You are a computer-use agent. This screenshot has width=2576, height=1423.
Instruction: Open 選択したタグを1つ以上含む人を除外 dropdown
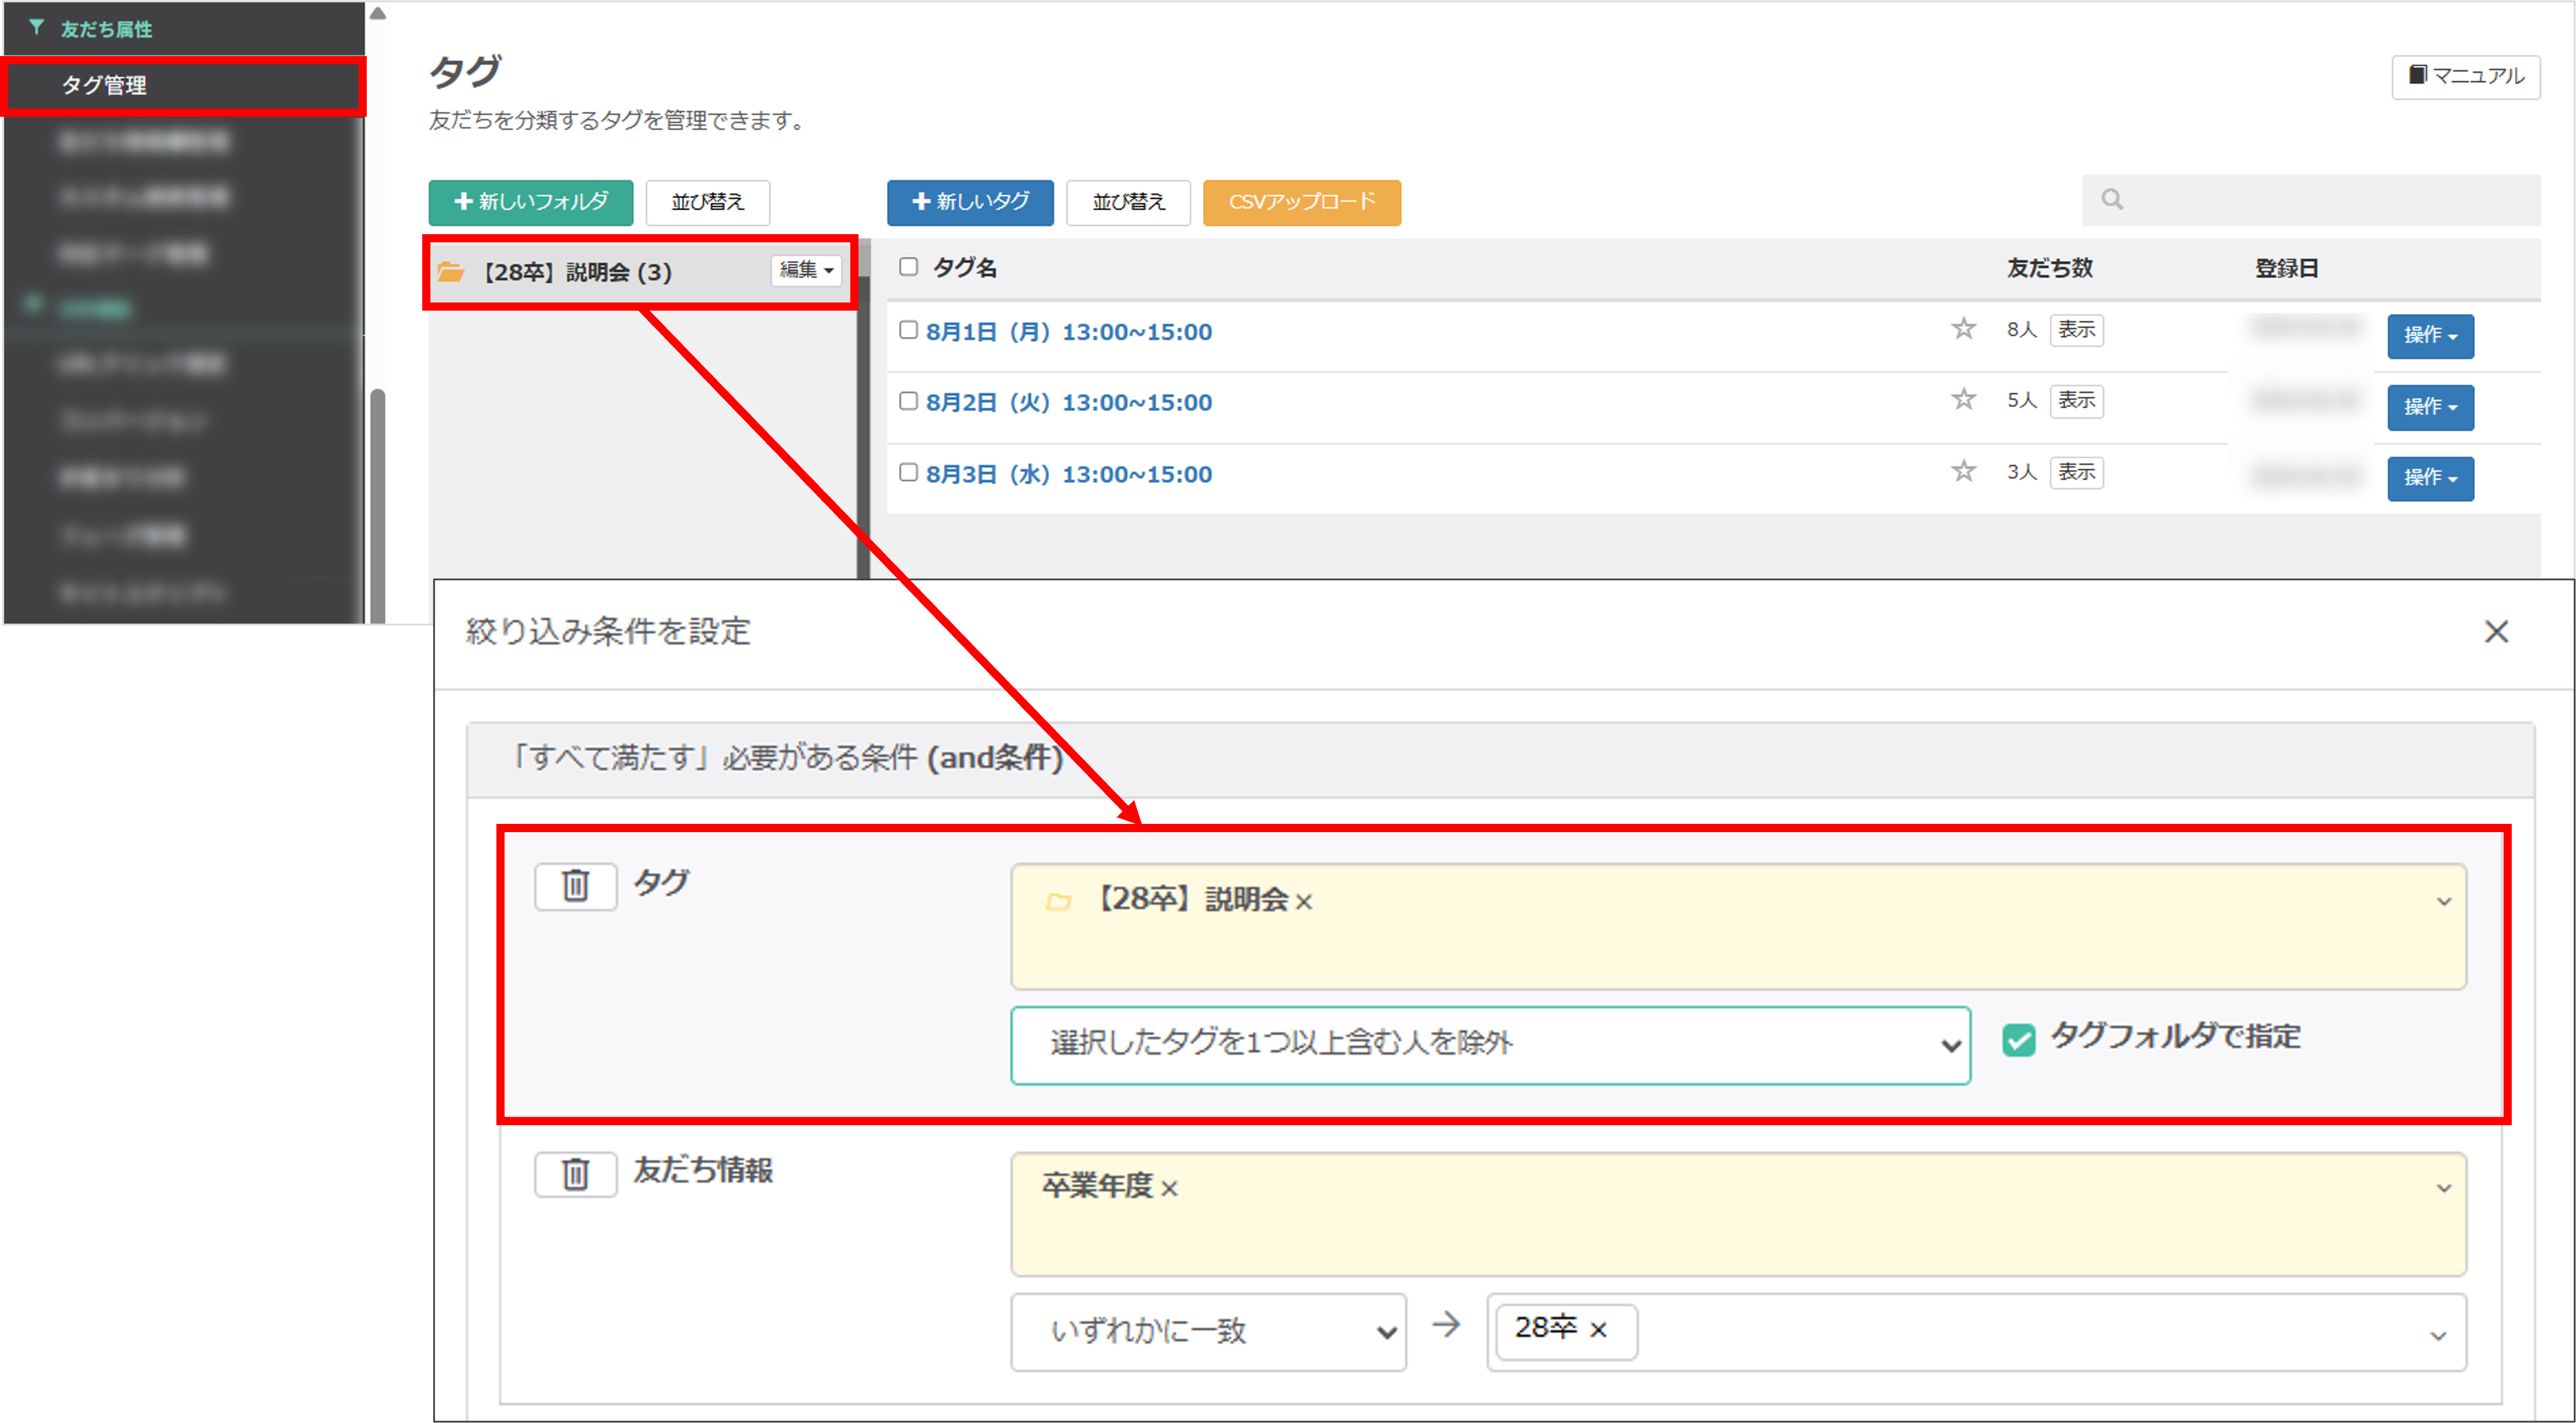(1490, 1045)
